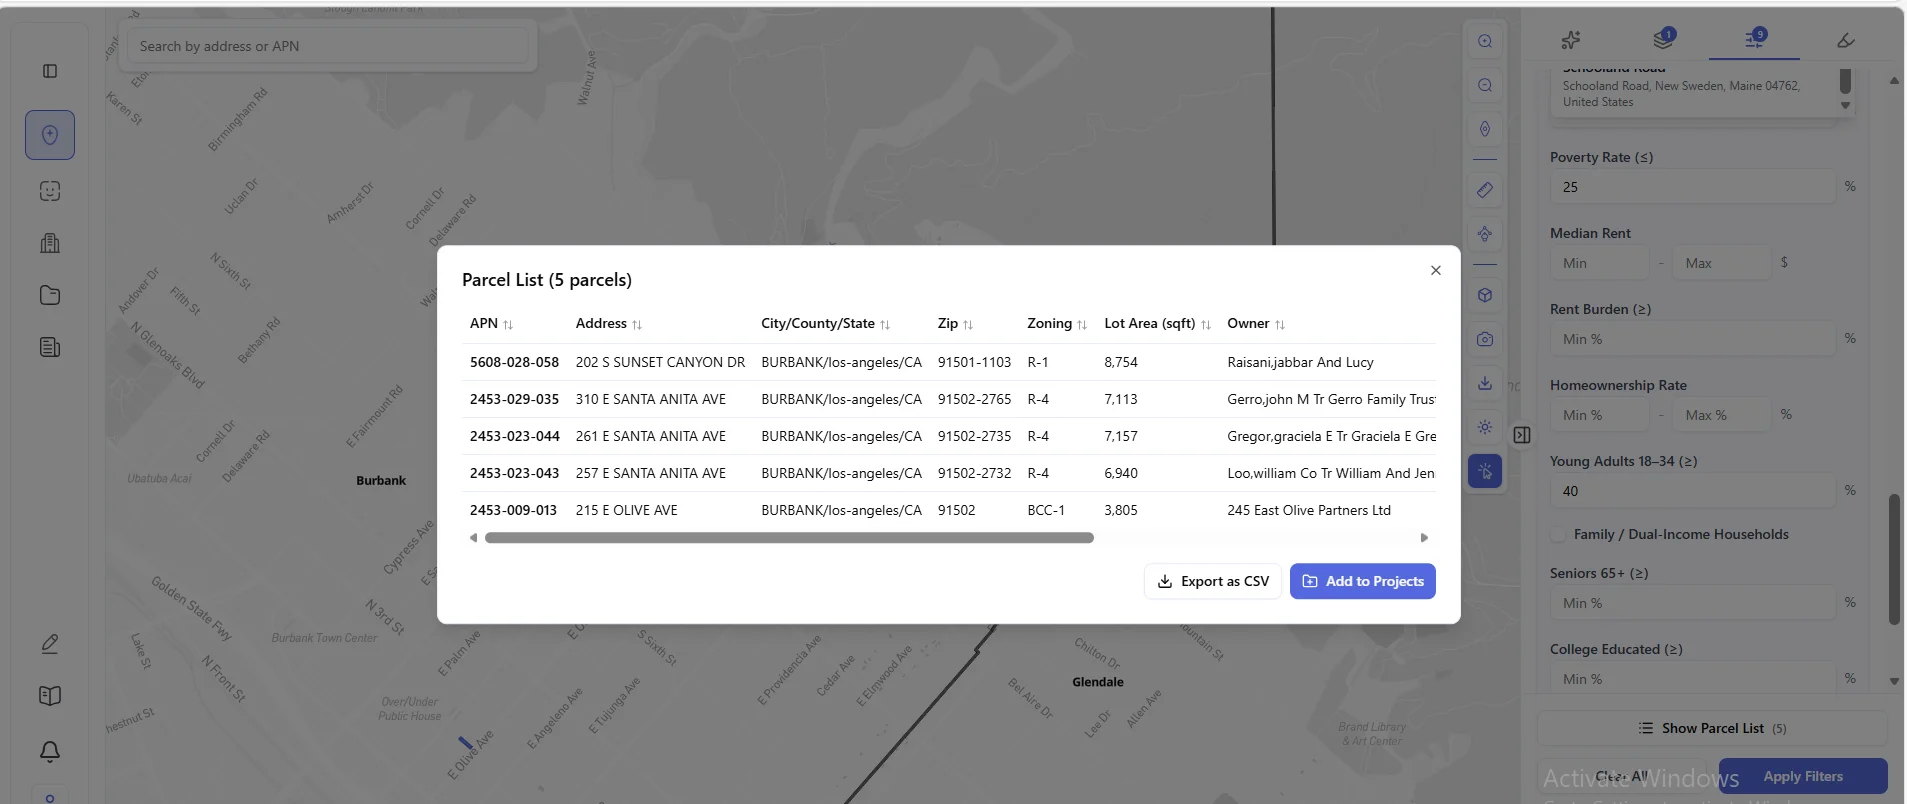Click the College Educated Min % field
The width and height of the screenshot is (1907, 804).
click(1692, 678)
